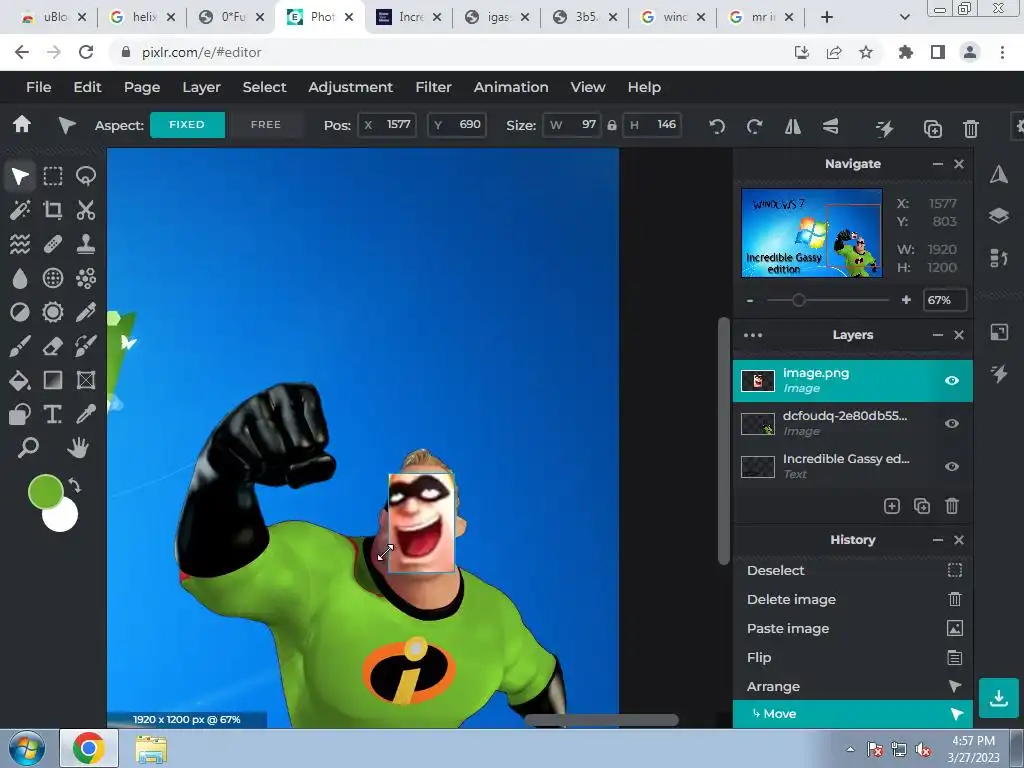Viewport: 1024px width, 768px height.
Task: Revert to Paste image history step
Action: (853, 628)
